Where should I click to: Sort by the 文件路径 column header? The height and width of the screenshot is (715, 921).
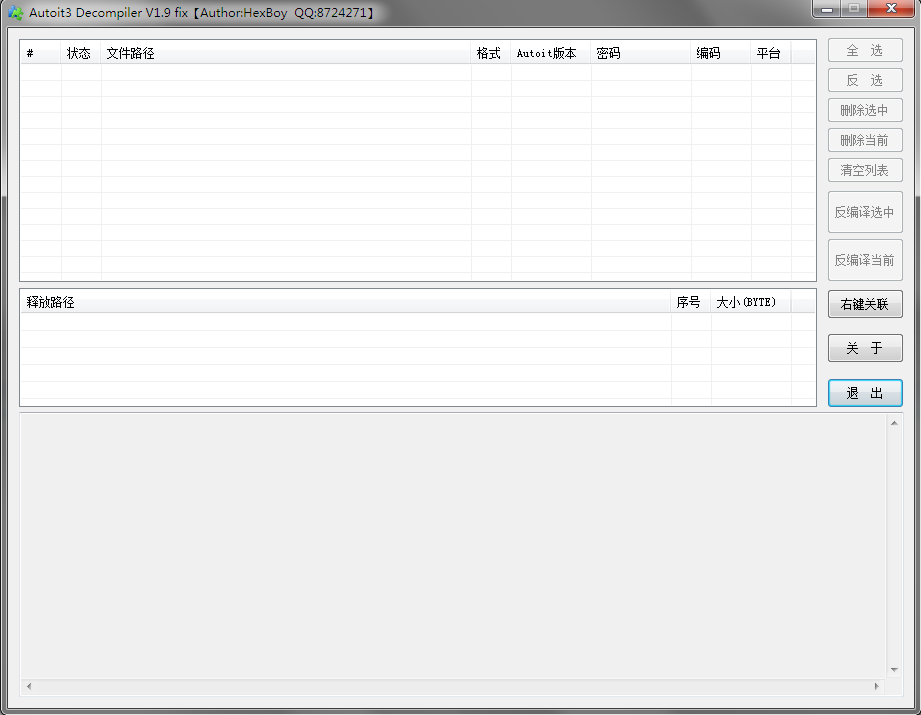click(285, 53)
